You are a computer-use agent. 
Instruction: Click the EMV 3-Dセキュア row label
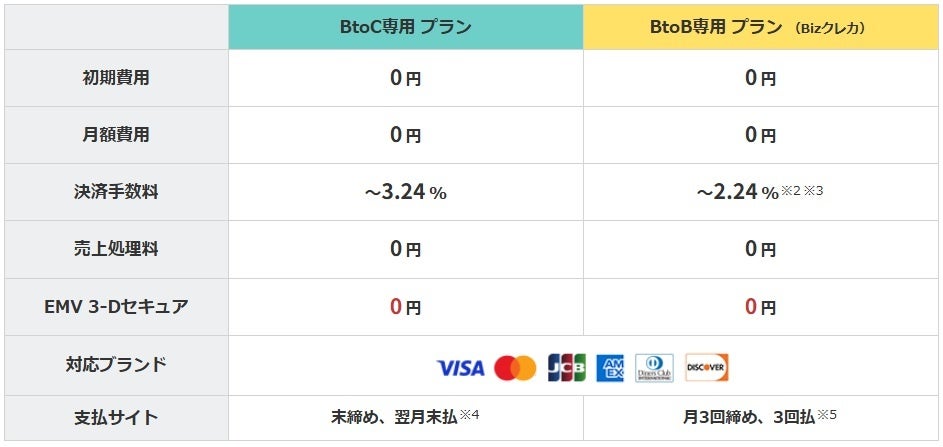pos(116,306)
